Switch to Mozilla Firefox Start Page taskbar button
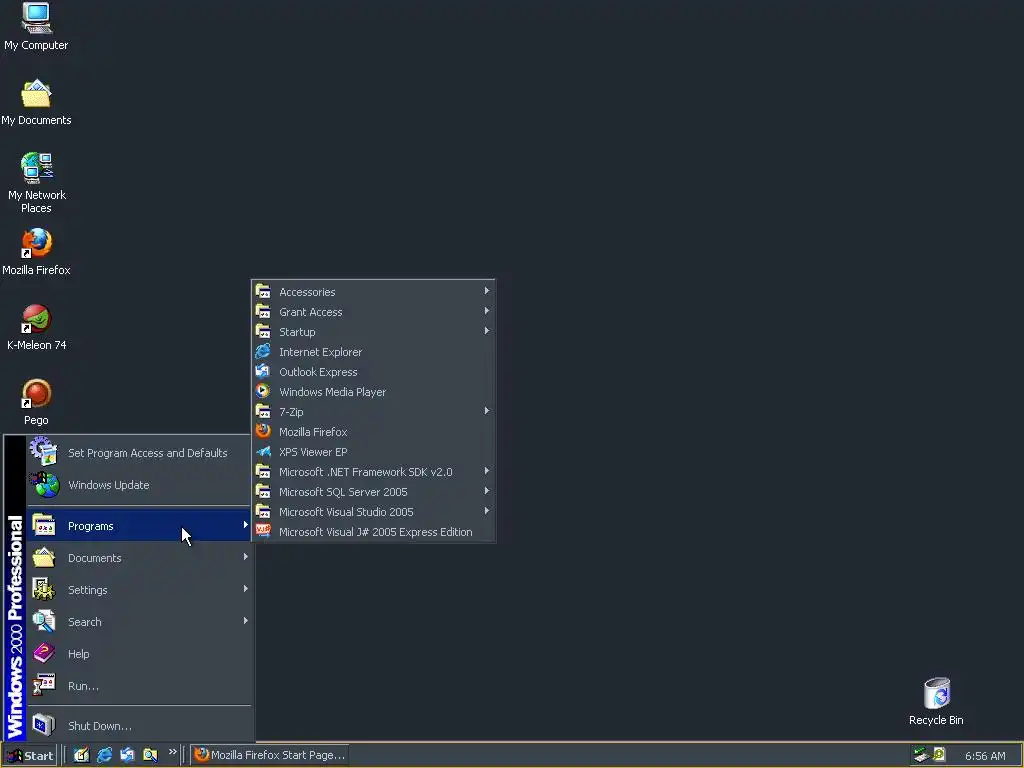Viewport: 1024px width, 768px height. click(x=270, y=755)
